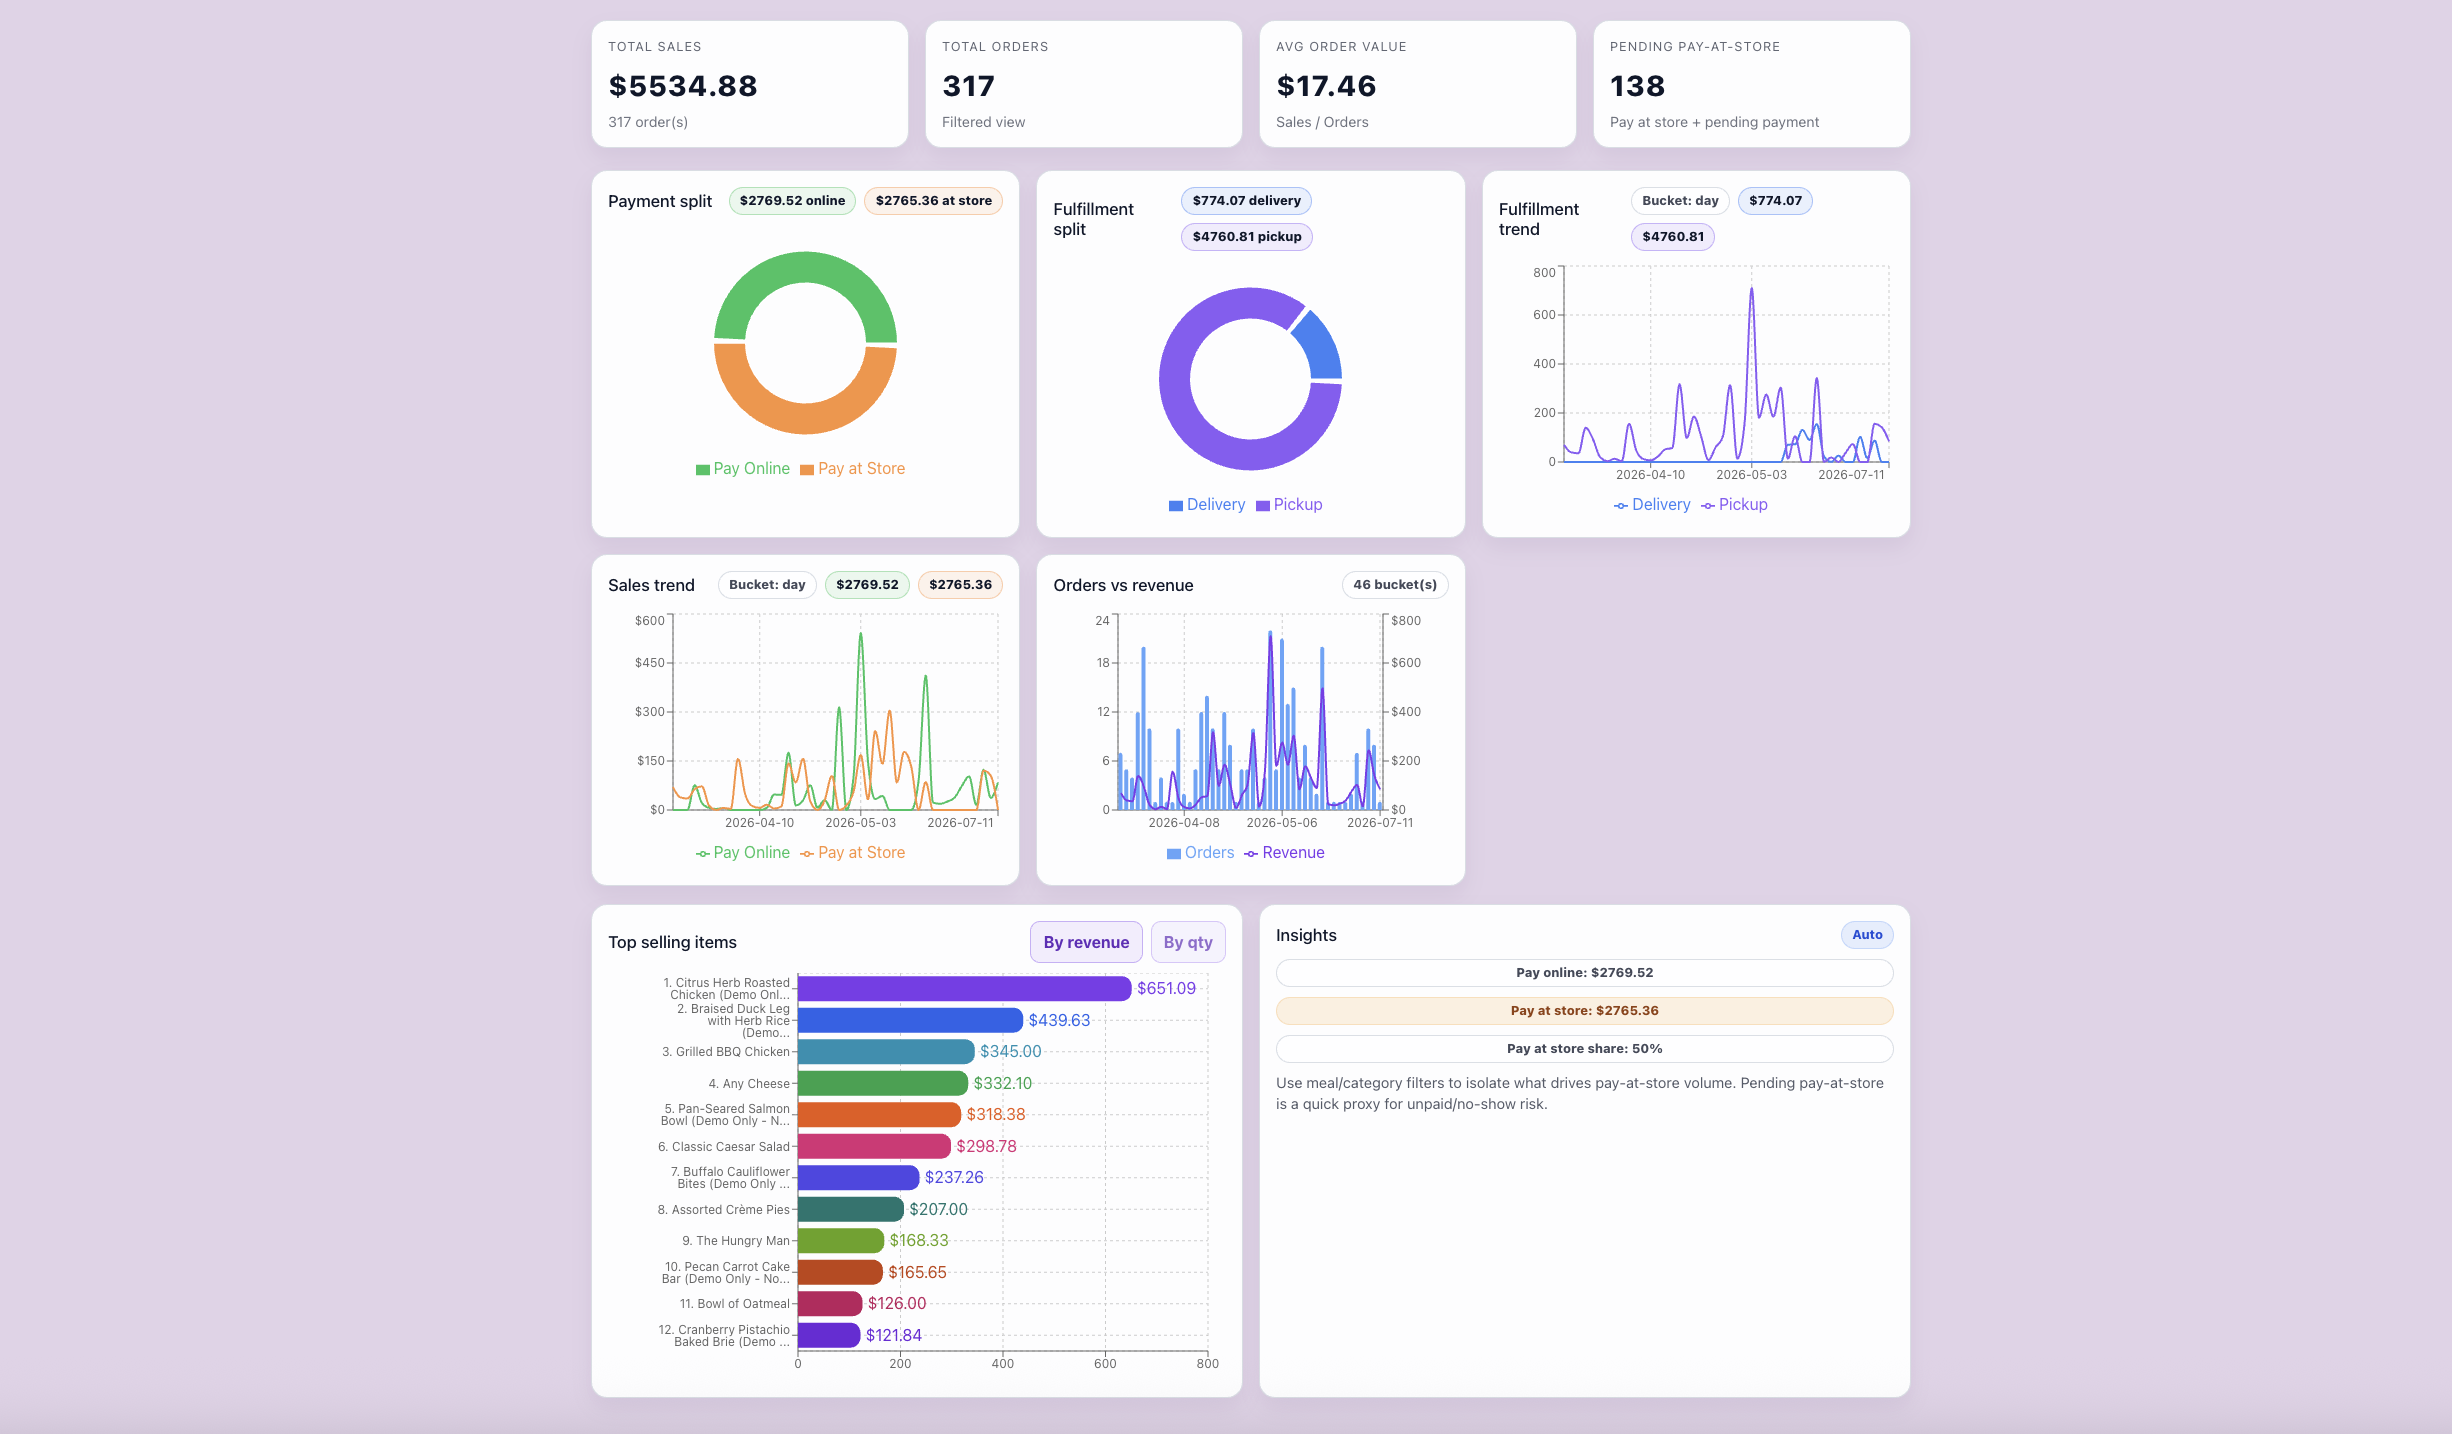Click the Avg Order Value $17.46
2452x1434 pixels.
tap(1326, 86)
